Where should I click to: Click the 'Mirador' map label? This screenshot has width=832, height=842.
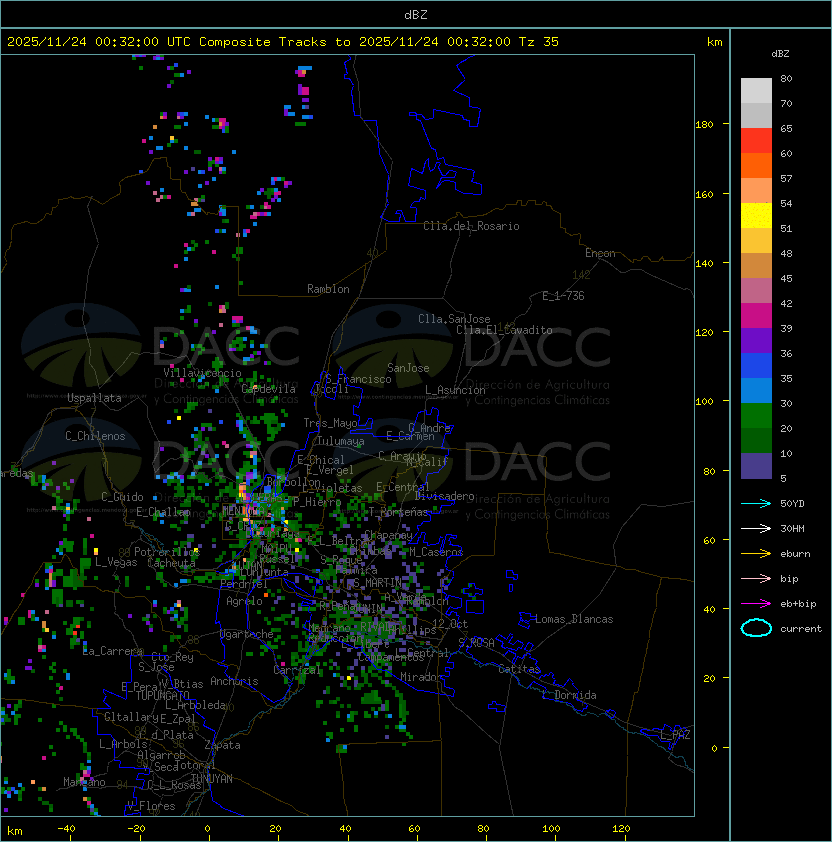[x=422, y=677]
